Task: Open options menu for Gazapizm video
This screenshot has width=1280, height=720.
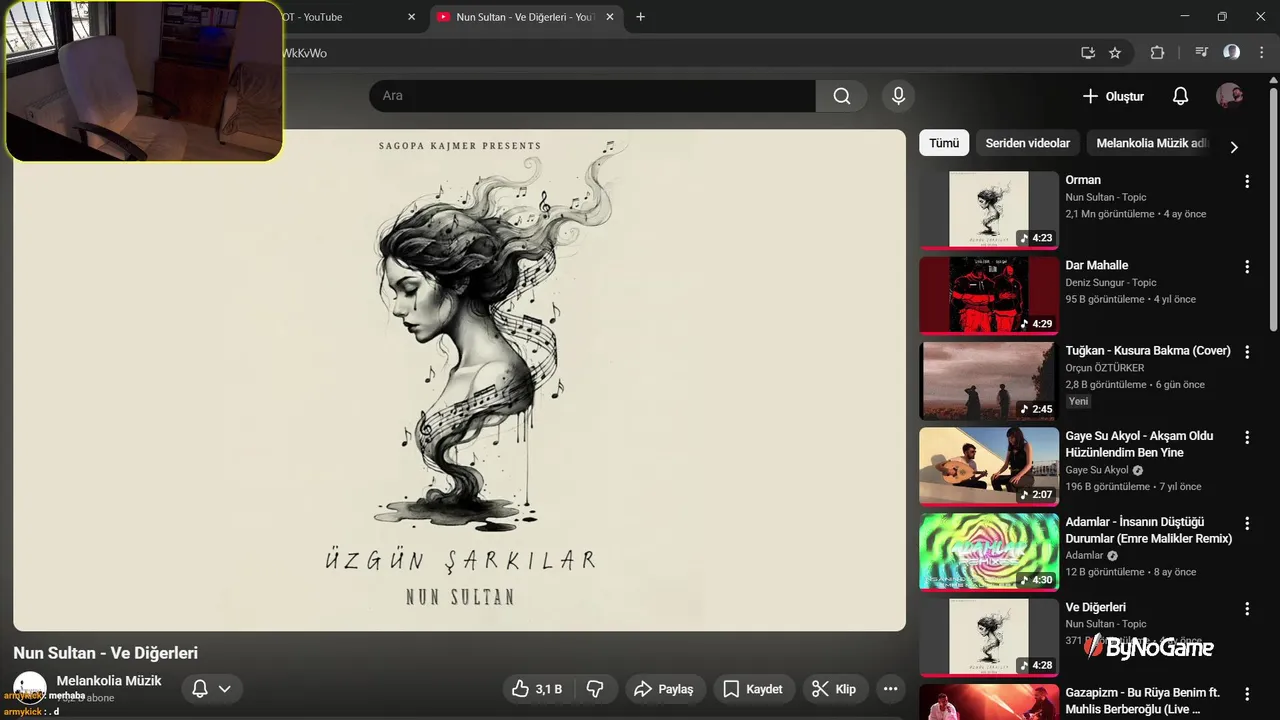Action: click(x=1247, y=694)
